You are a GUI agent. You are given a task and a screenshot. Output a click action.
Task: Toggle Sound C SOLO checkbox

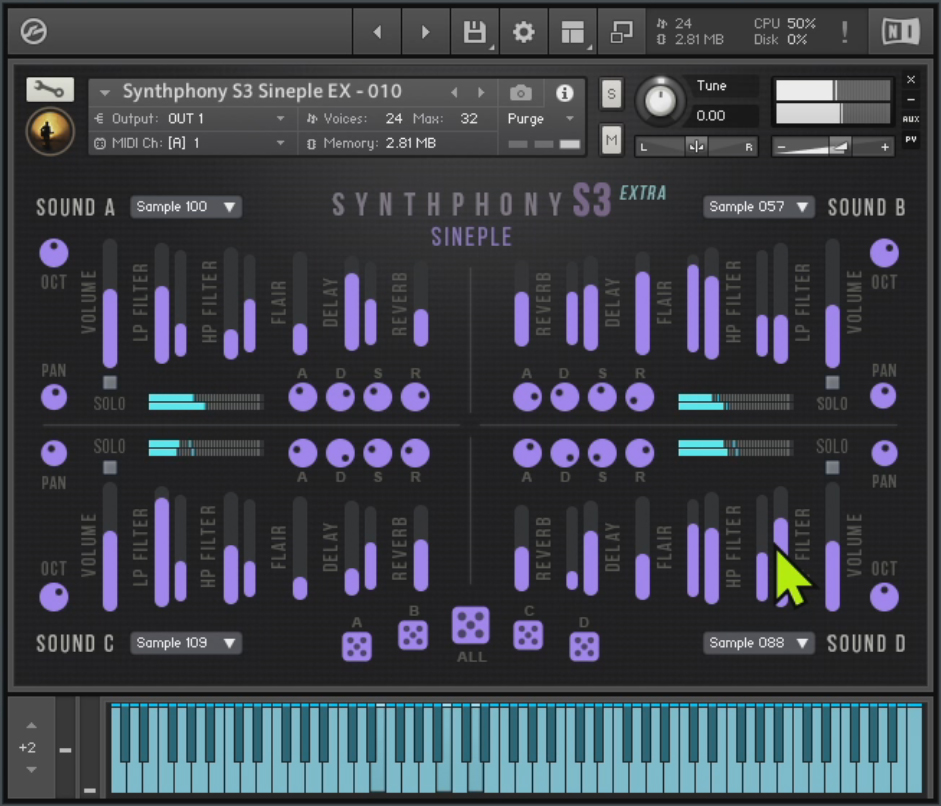click(x=109, y=467)
